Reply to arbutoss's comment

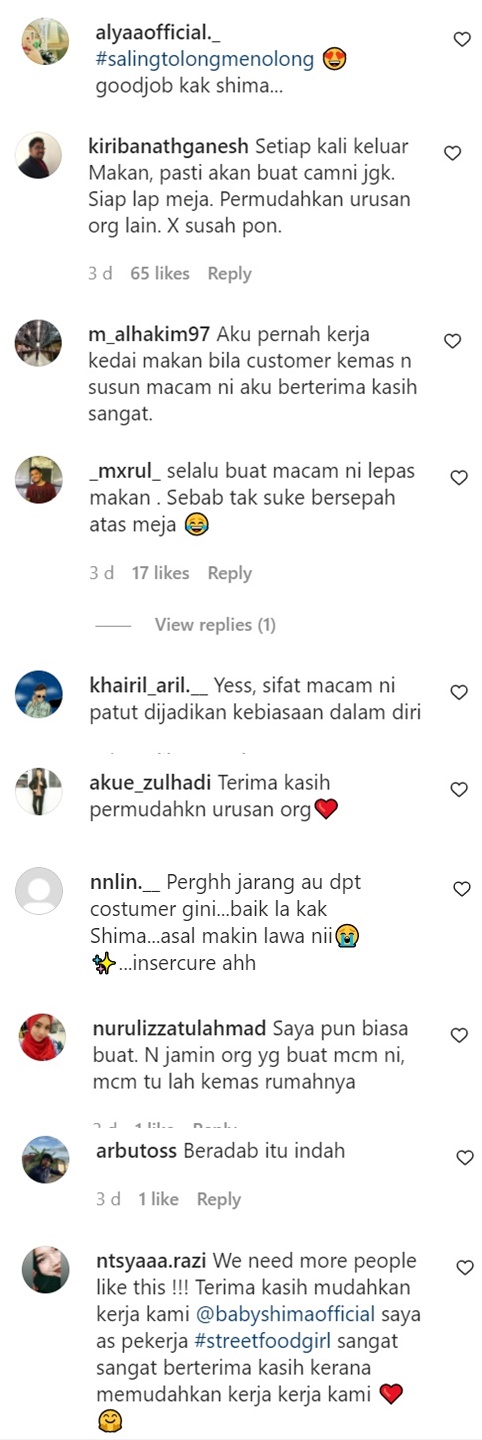point(218,1199)
